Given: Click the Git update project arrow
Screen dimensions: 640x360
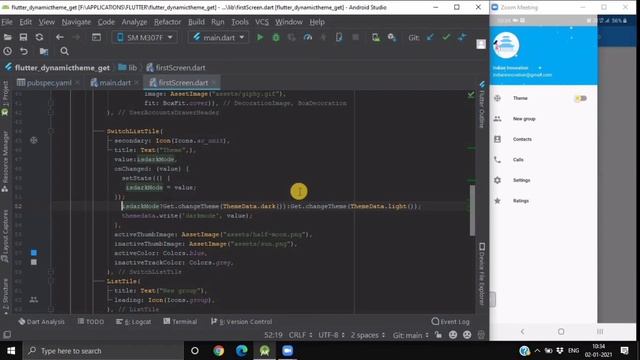Looking at the screenshot, I should (430, 37).
